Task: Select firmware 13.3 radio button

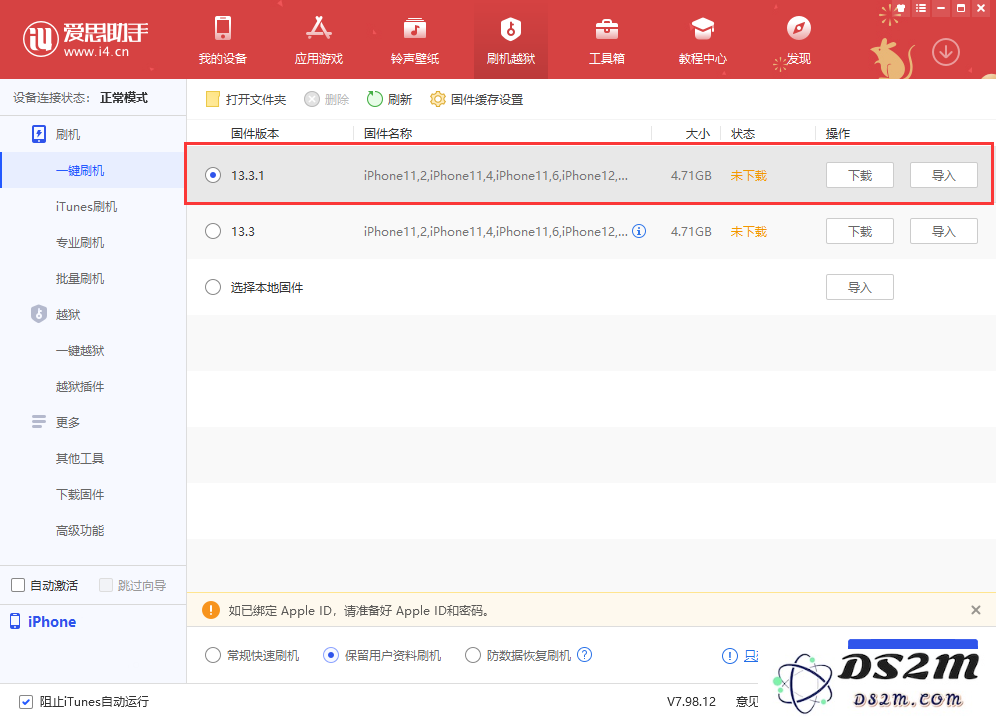Action: [213, 231]
